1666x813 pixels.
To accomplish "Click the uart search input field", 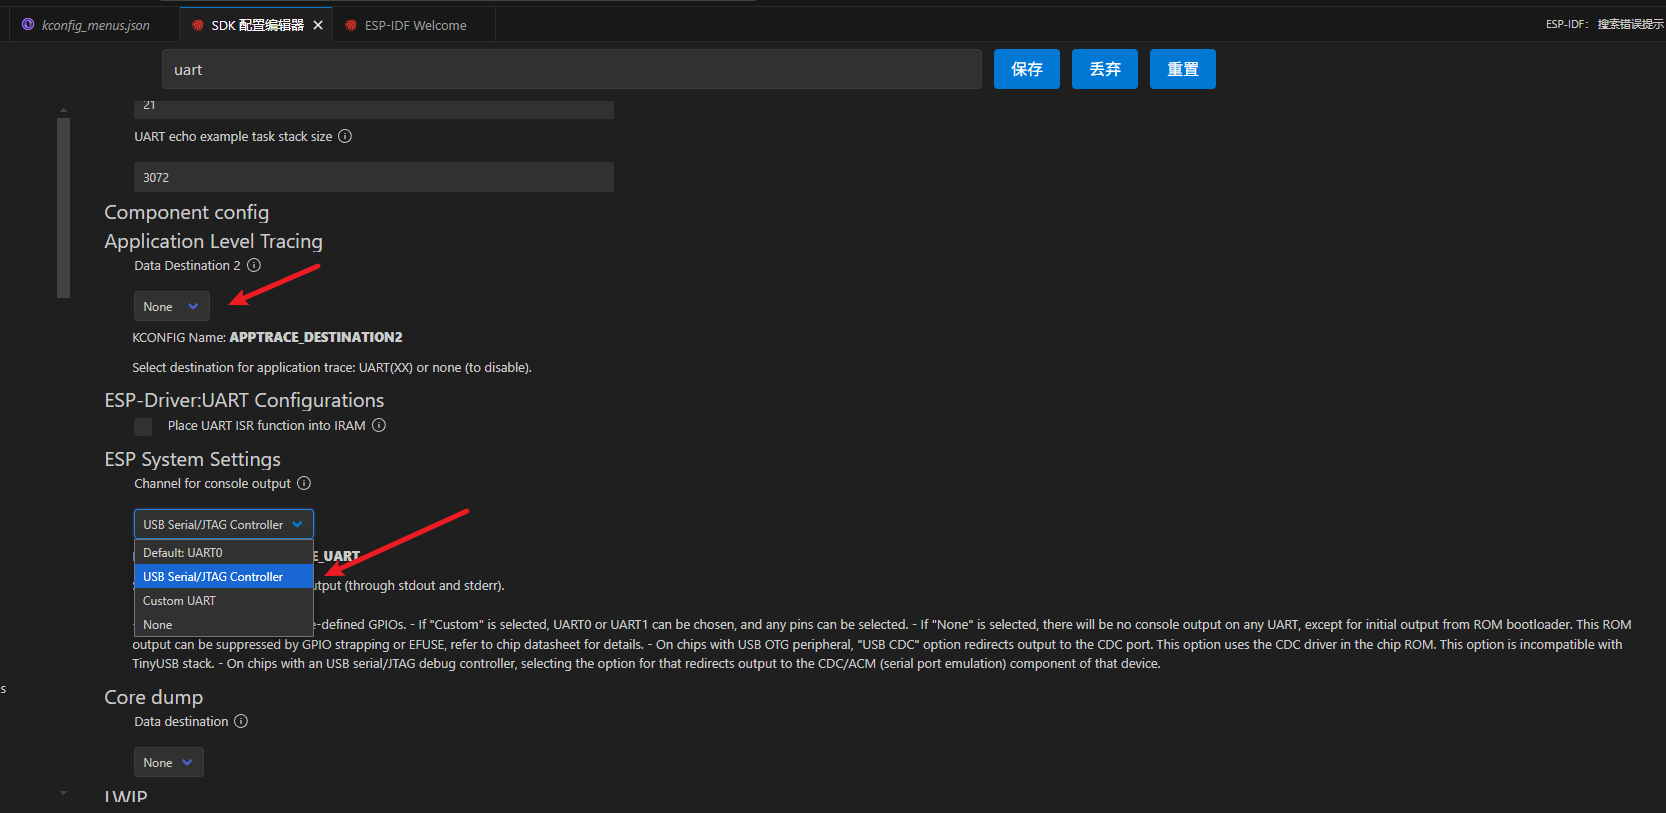I will 571,69.
